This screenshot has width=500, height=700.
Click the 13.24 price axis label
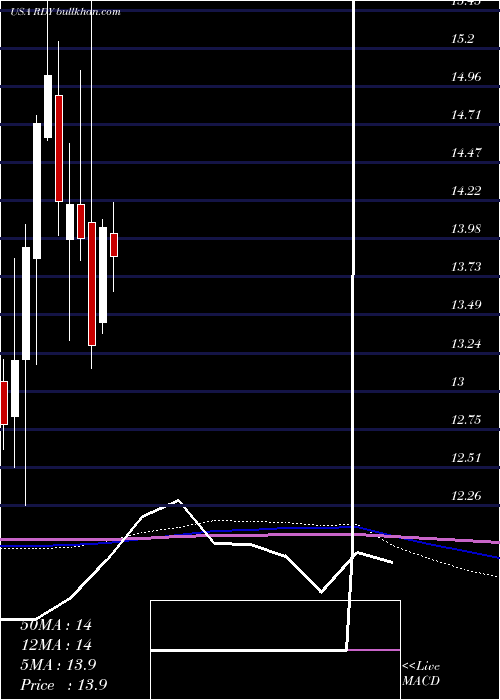[466, 343]
